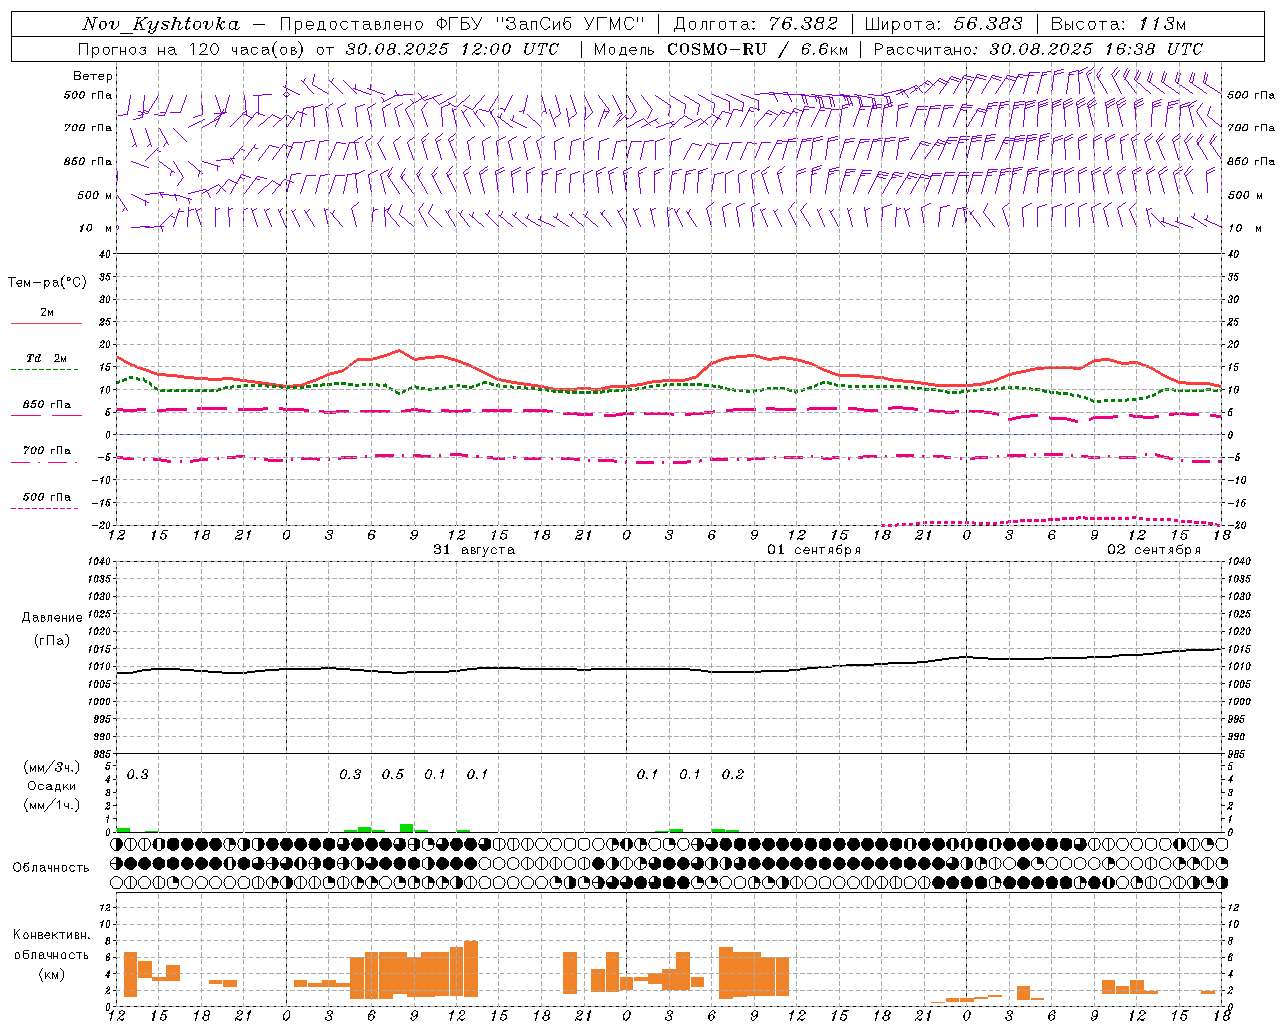Click the Высота 113м elevation label
Viewport: 1280px width, 1024px height.
[x=1118, y=24]
